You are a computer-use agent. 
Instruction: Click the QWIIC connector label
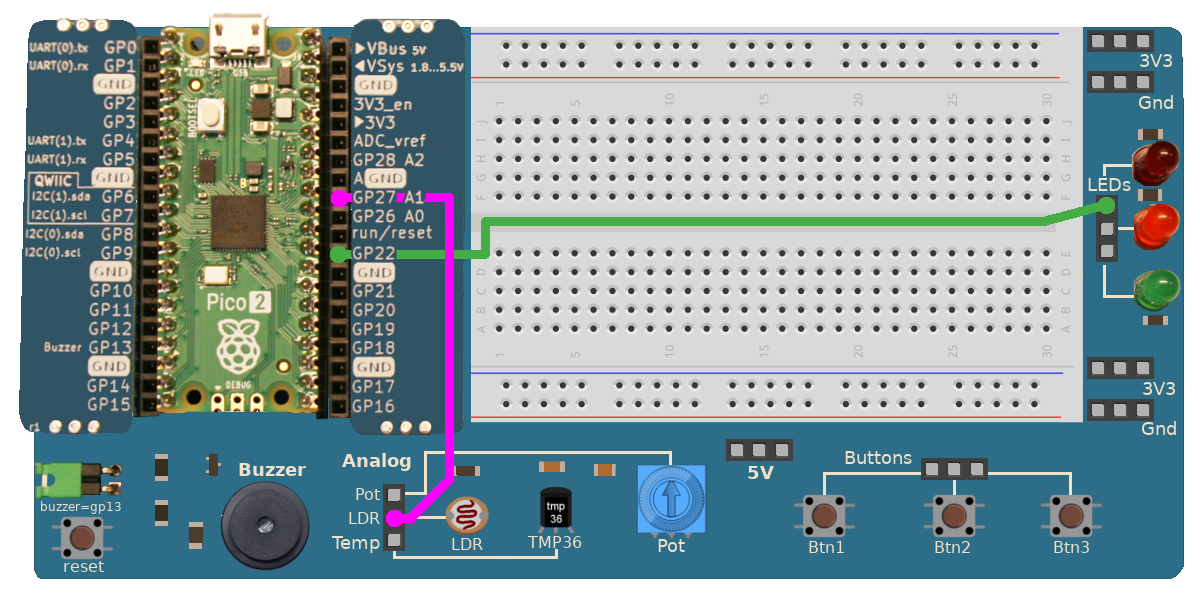tap(55, 178)
